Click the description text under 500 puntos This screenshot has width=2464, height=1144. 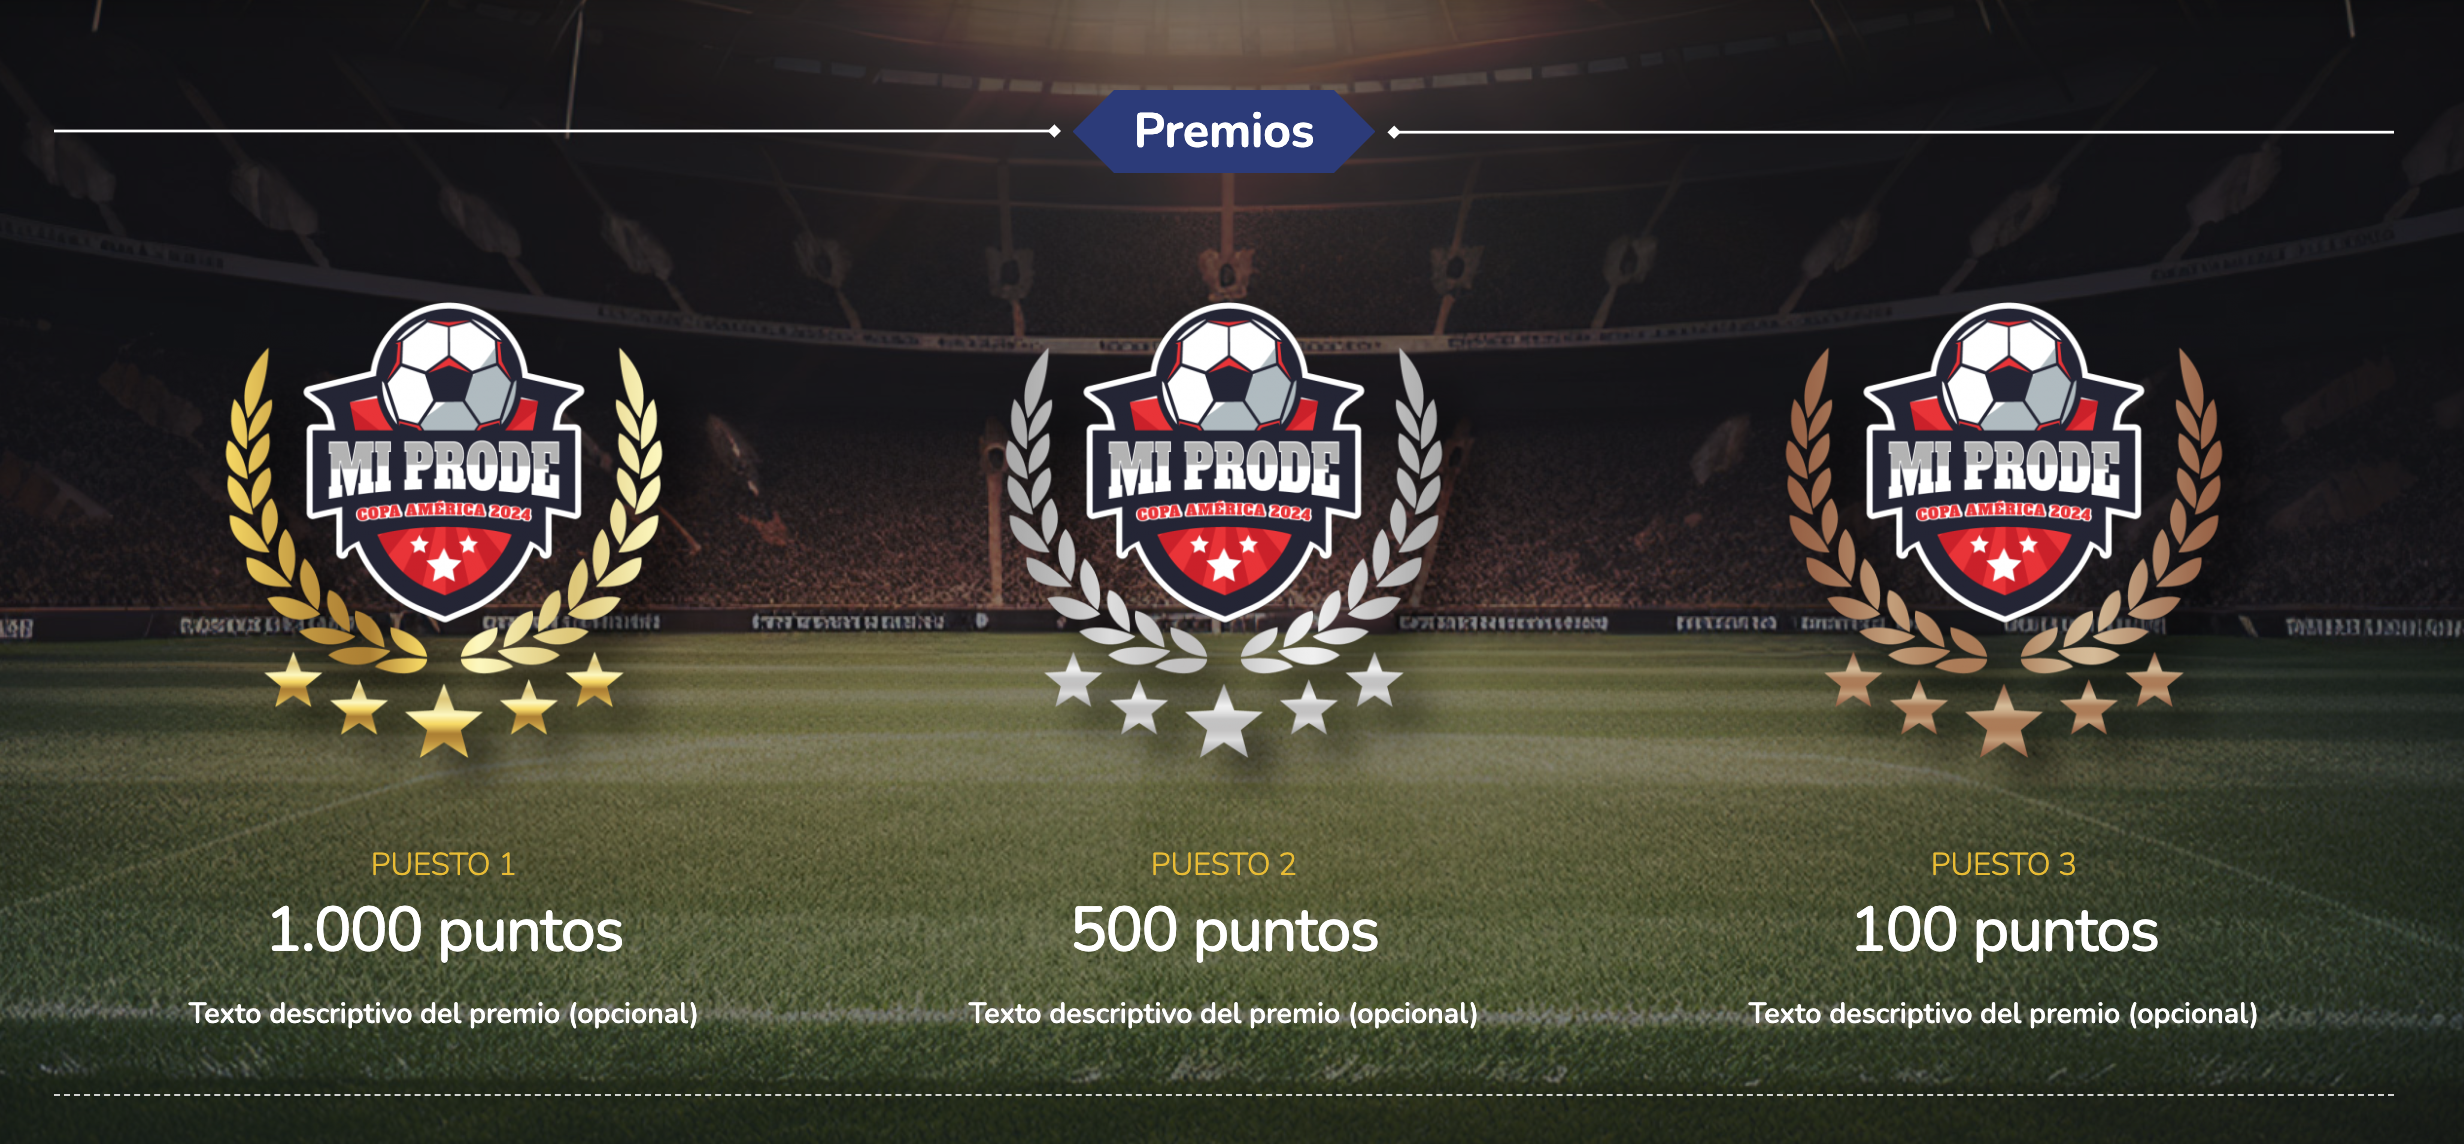(x=1223, y=1014)
